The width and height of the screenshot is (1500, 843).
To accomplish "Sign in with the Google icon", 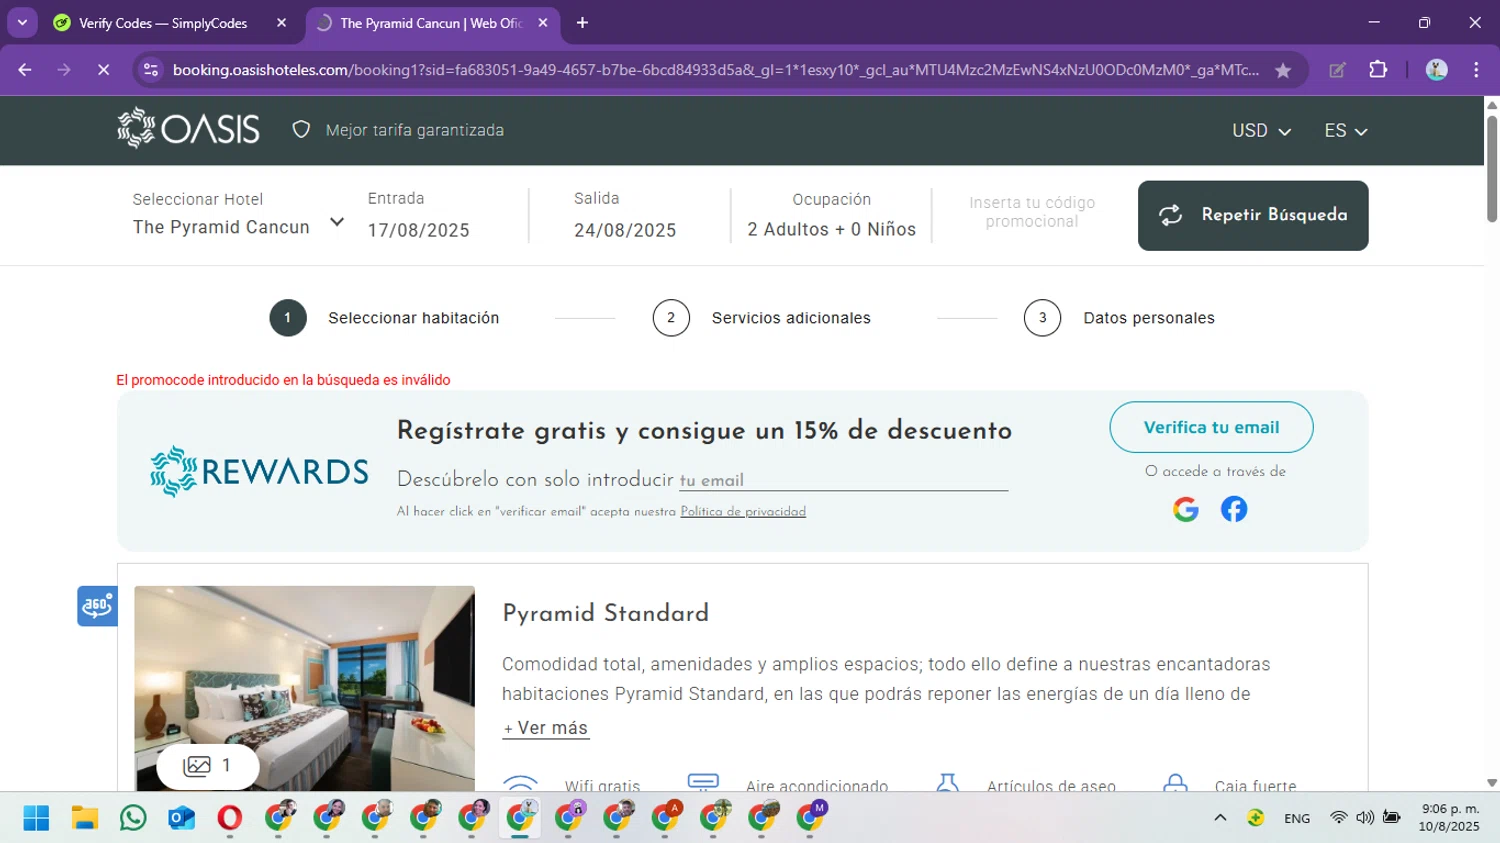I will coord(1186,509).
